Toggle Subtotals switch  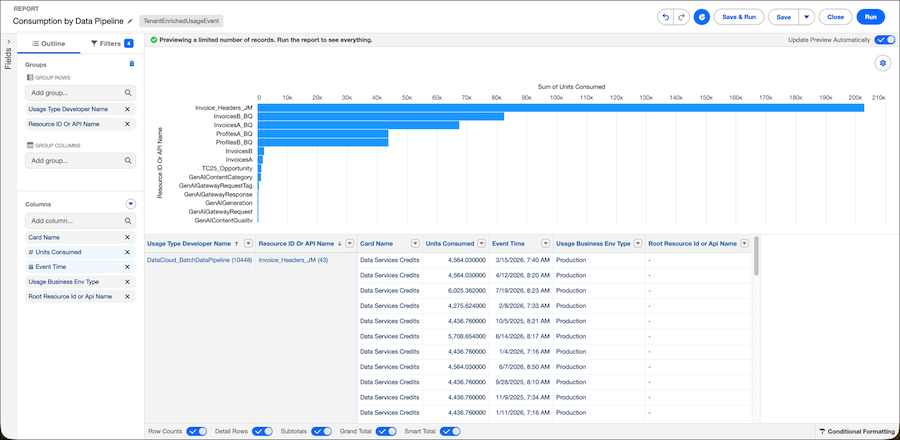321,431
